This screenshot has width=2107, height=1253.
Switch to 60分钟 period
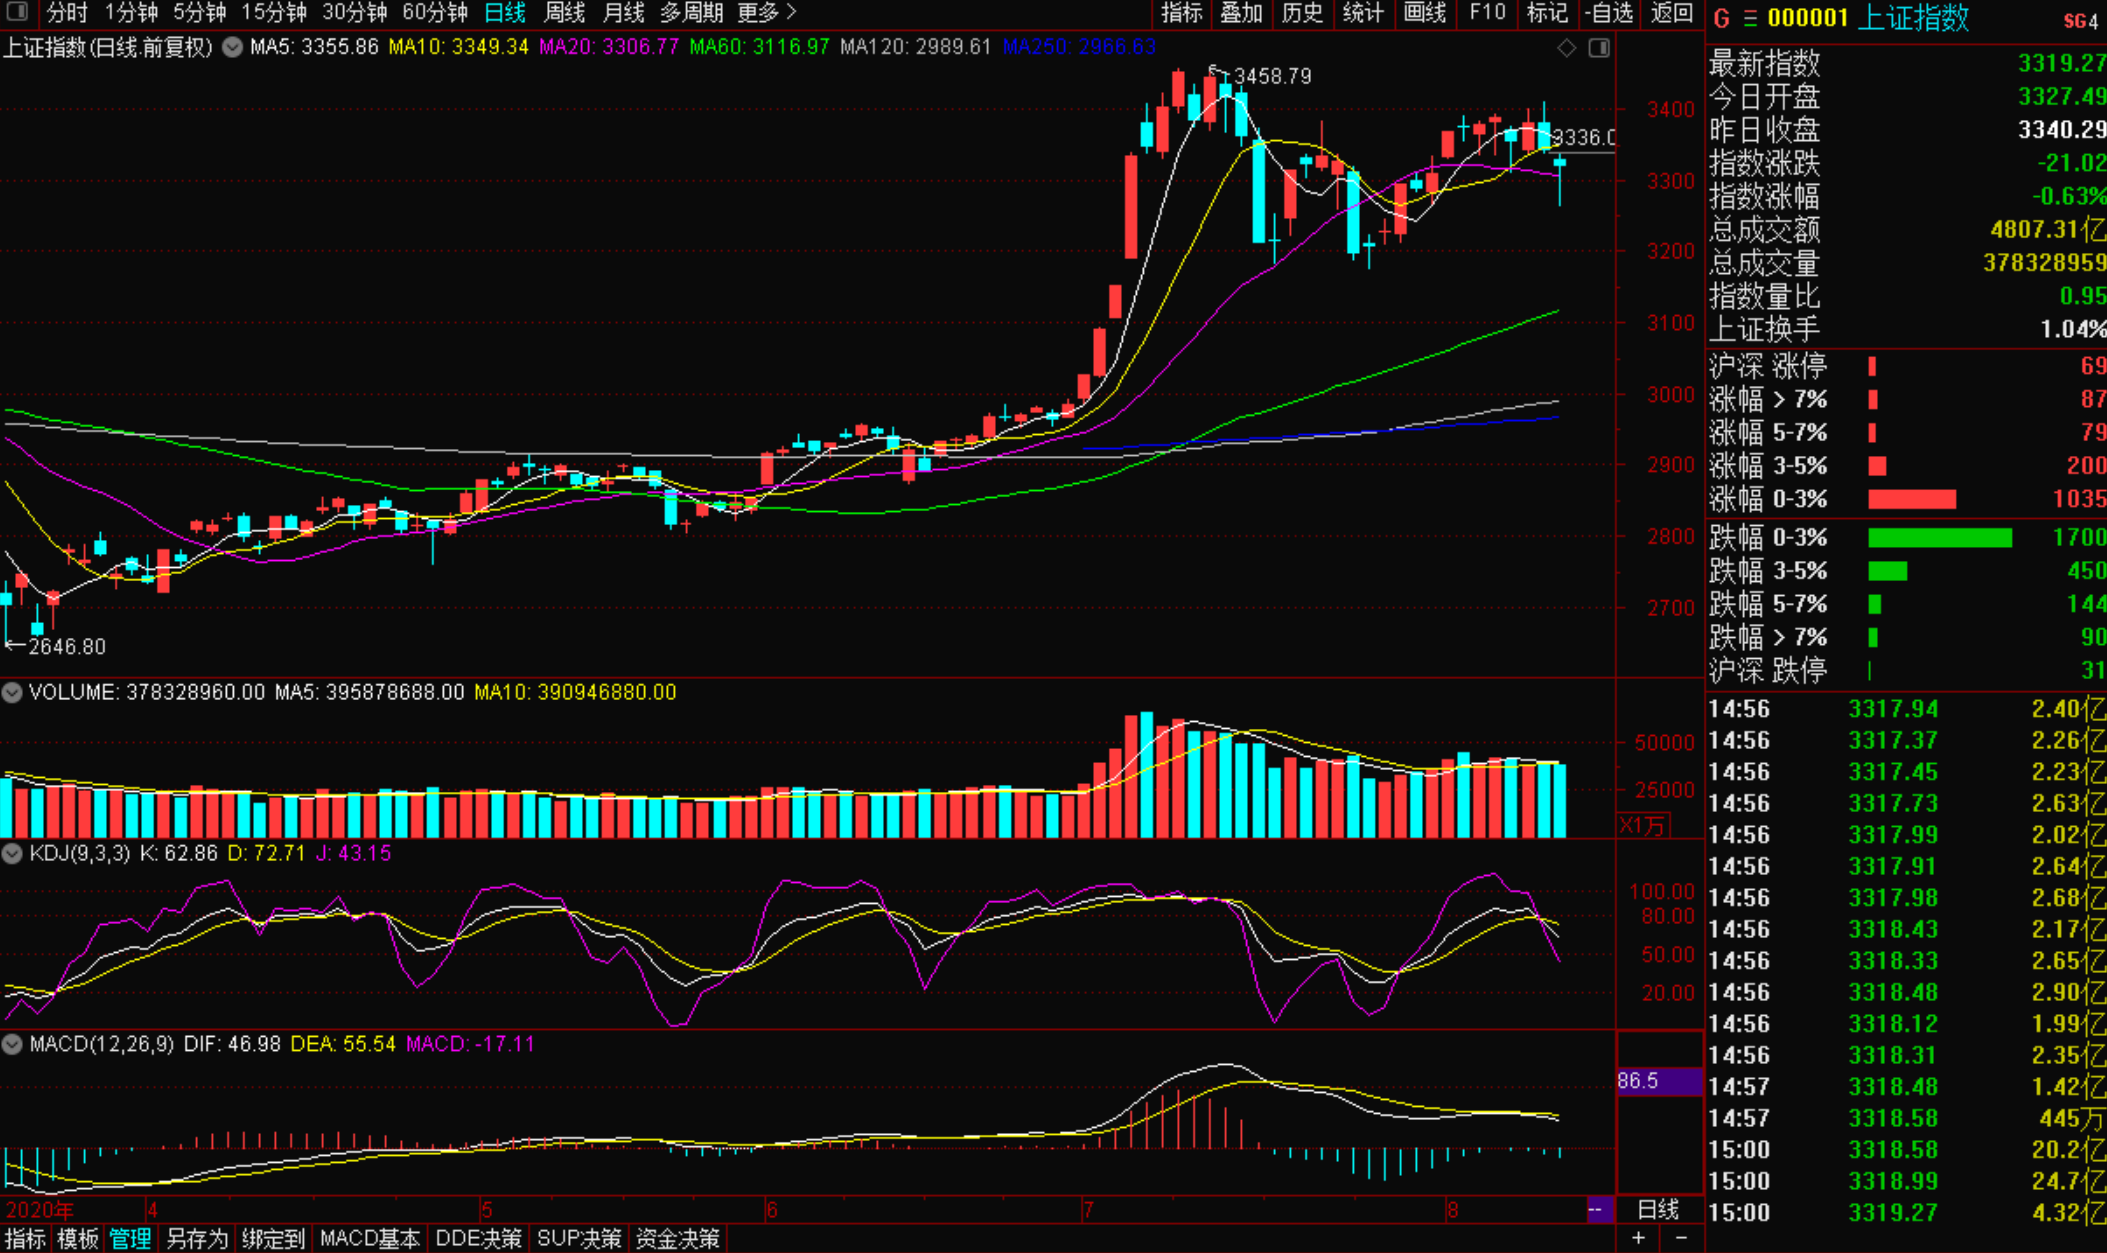435,13
